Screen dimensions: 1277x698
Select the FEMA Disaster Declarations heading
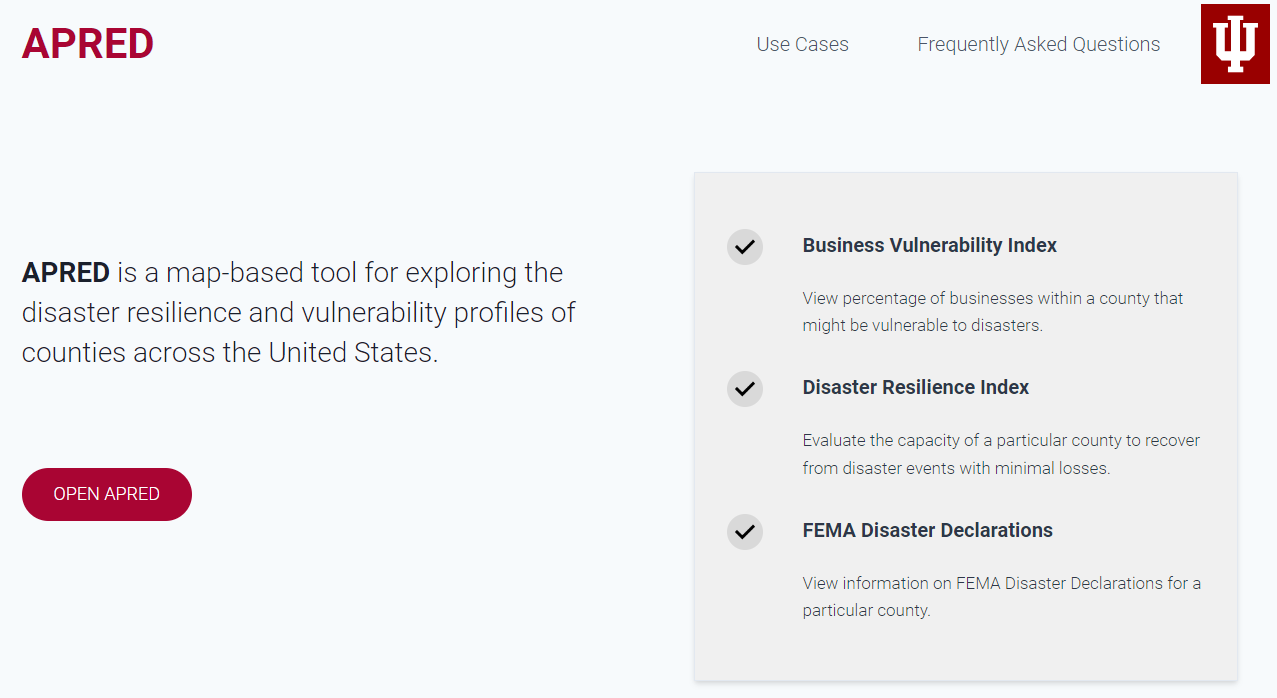927,530
